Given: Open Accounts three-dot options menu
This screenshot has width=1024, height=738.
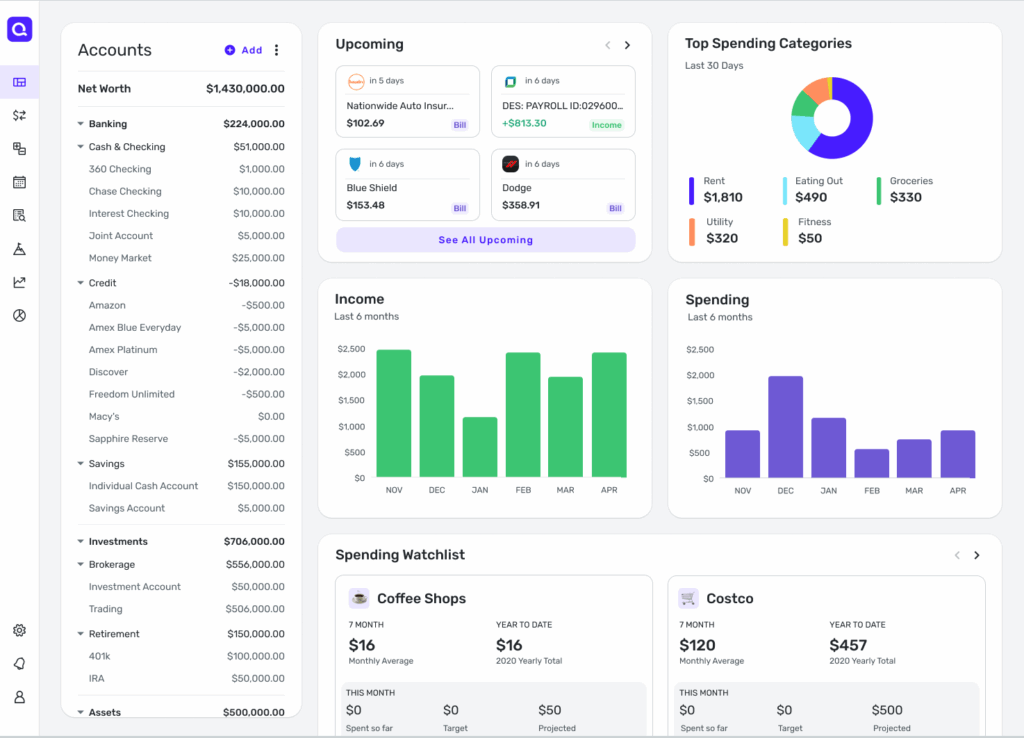Looking at the screenshot, I should 277,50.
